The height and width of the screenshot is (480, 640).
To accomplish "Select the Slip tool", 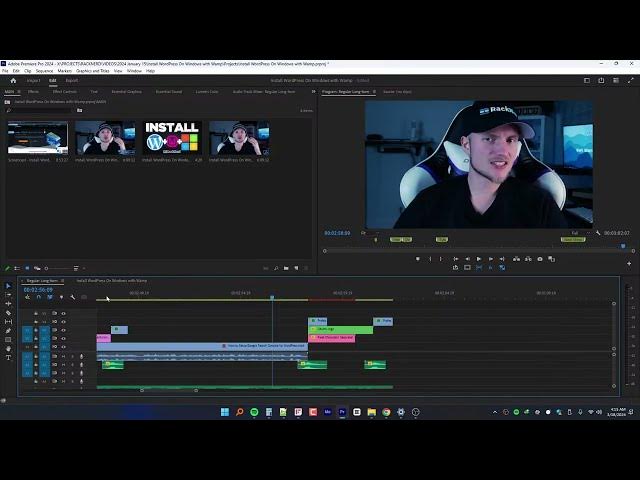I will pos(9,322).
